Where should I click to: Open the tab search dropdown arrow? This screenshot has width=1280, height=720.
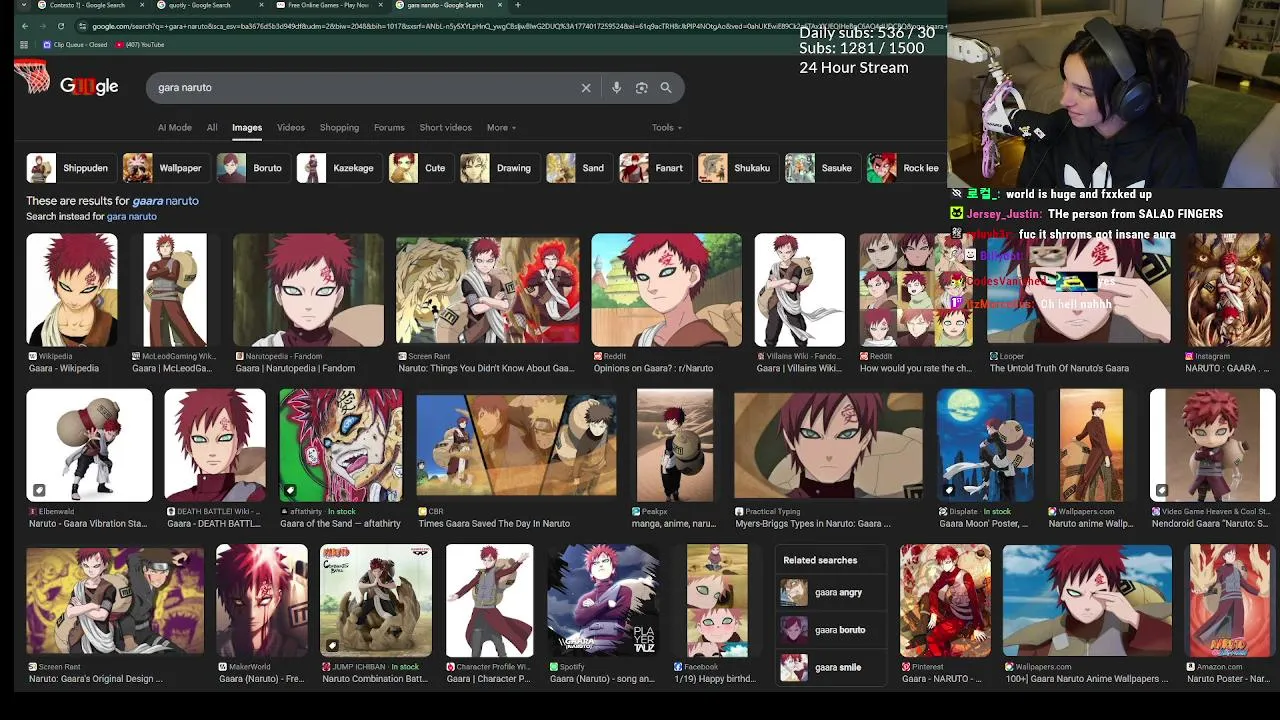[x=22, y=5]
